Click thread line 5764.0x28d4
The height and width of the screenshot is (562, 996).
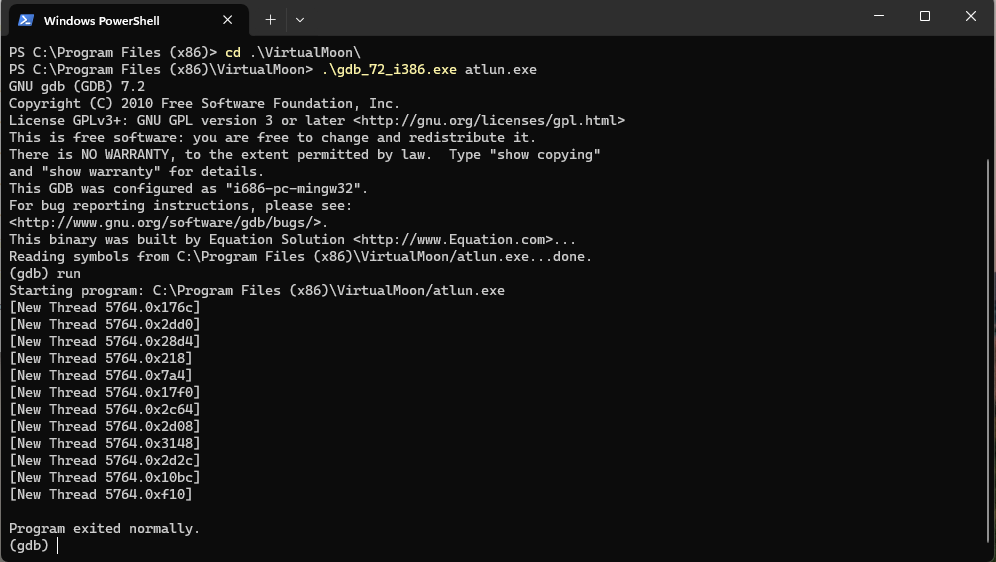[x=105, y=342]
